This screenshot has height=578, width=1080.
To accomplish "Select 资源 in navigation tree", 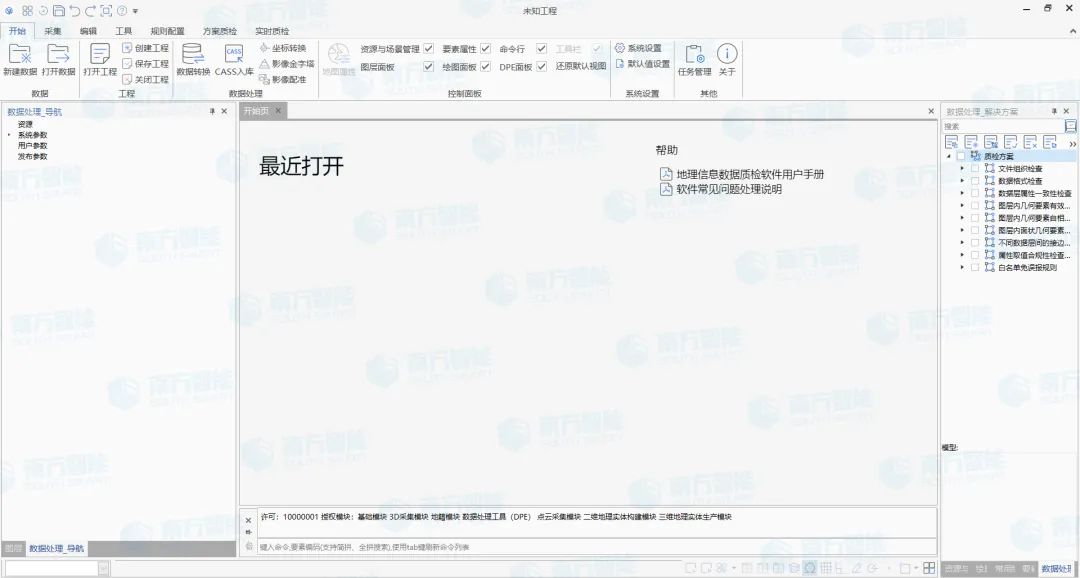I will tap(25, 124).
